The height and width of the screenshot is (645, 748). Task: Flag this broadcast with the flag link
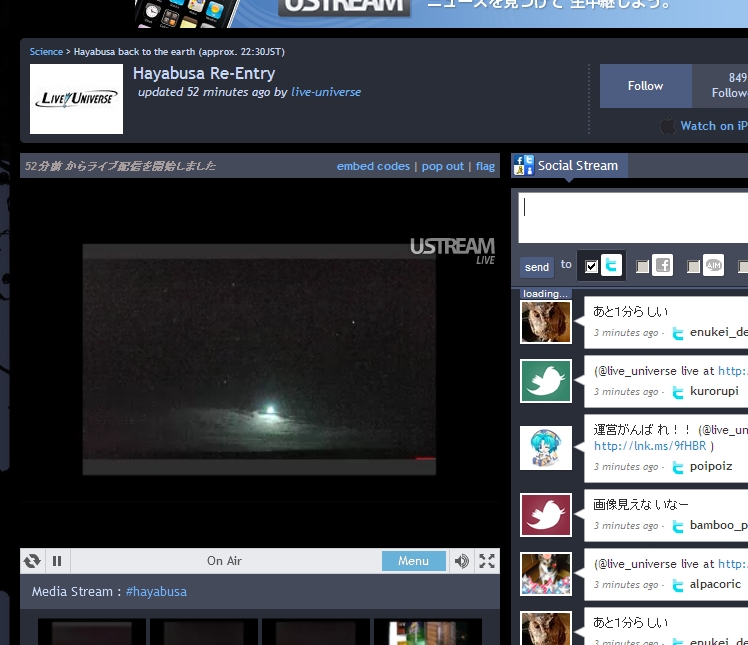coord(485,166)
